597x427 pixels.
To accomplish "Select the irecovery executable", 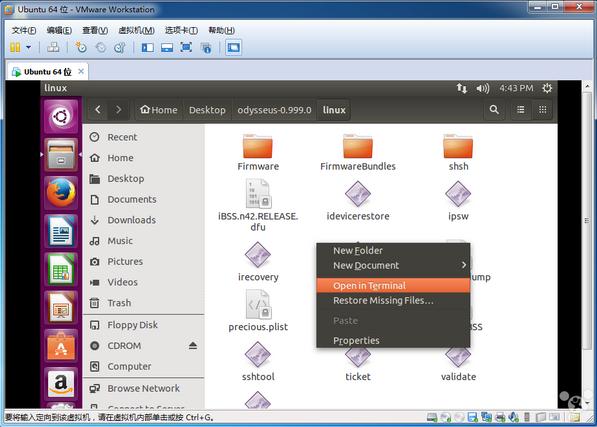I will (x=258, y=262).
